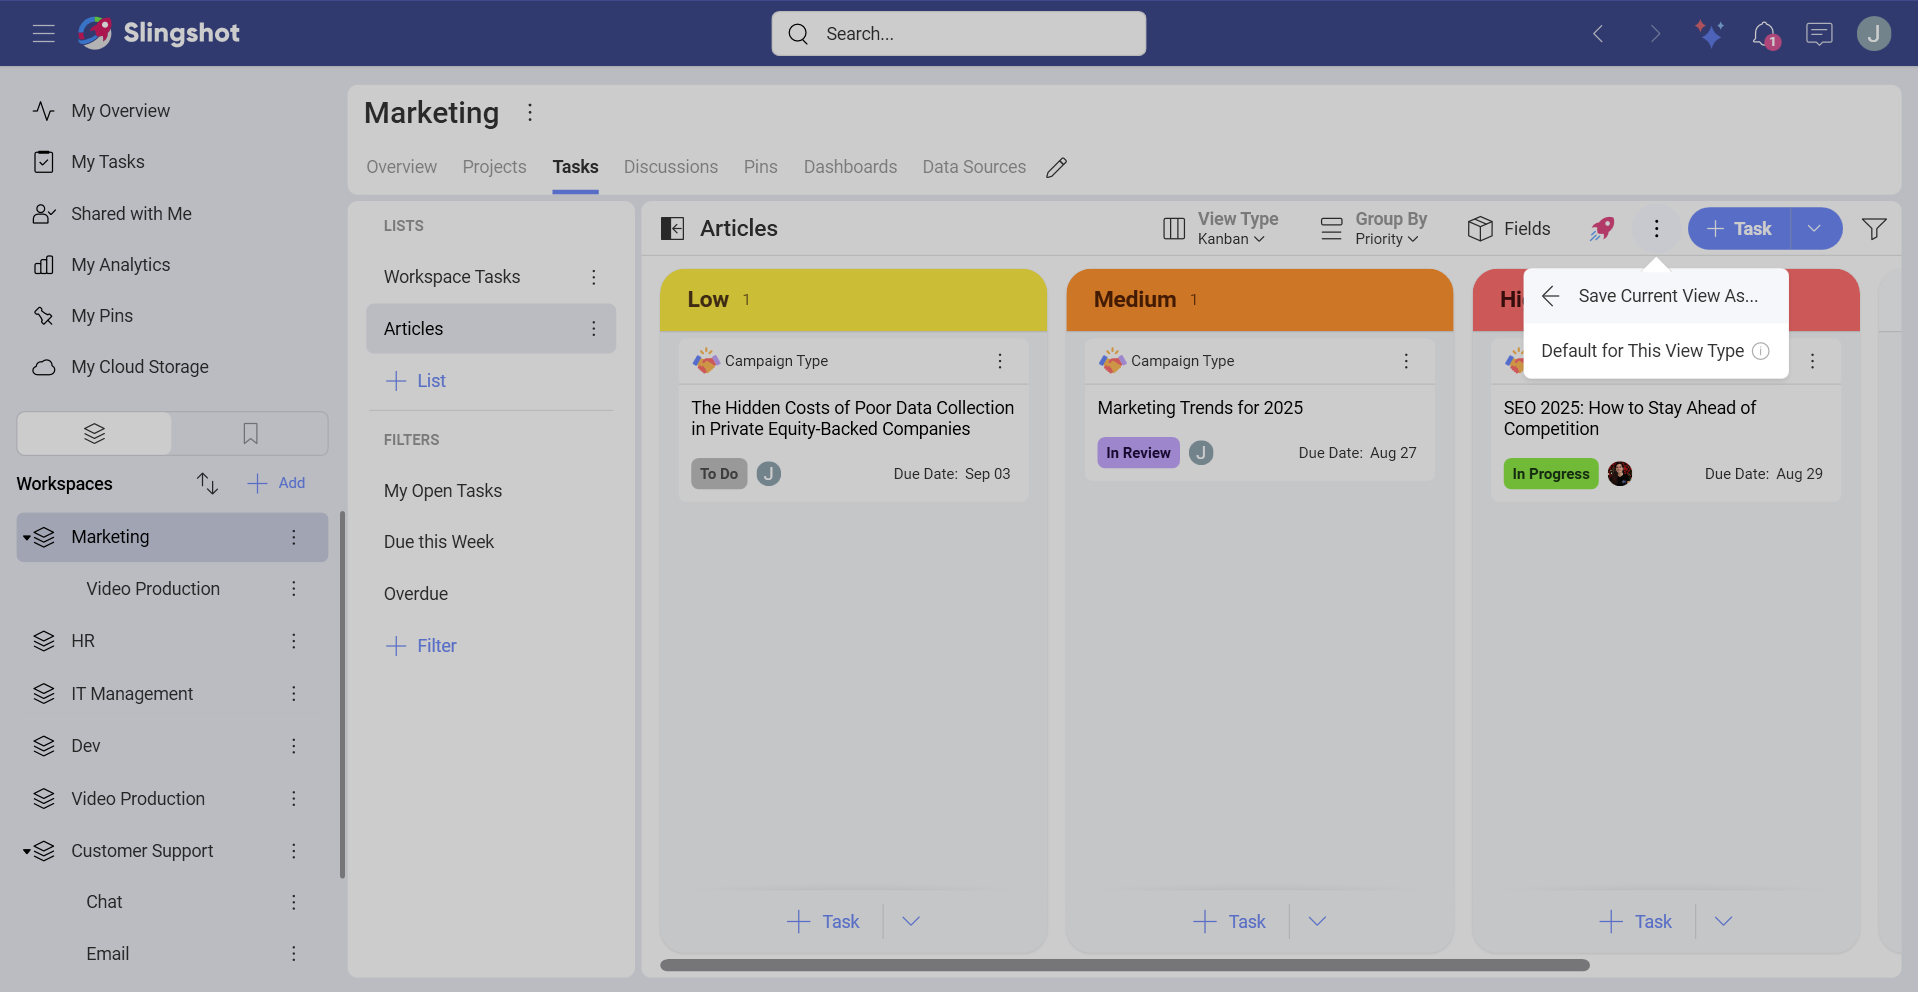Open the Task button dropdown arrow

pyautogui.click(x=1815, y=228)
